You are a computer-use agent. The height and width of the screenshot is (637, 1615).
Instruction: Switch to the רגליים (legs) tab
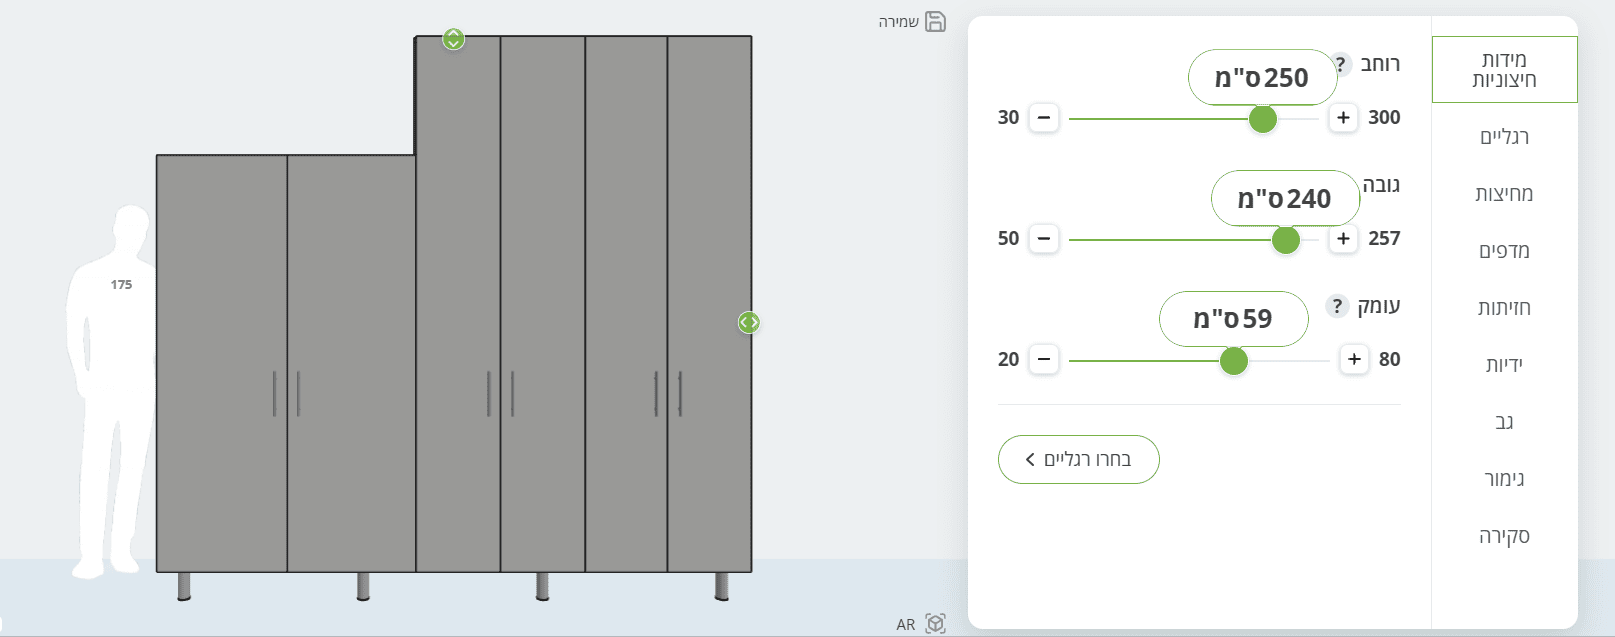(1504, 137)
